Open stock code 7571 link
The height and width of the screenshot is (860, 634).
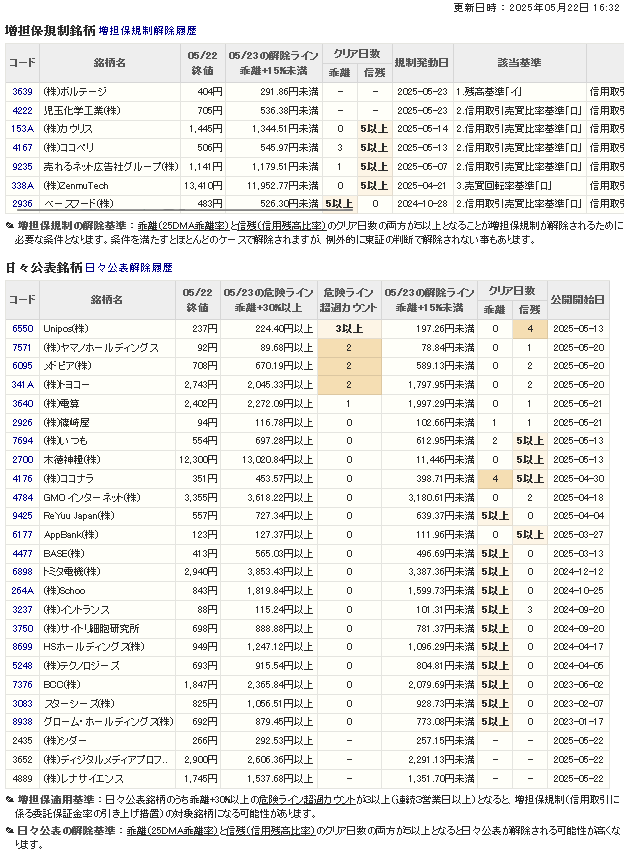click(x=22, y=348)
